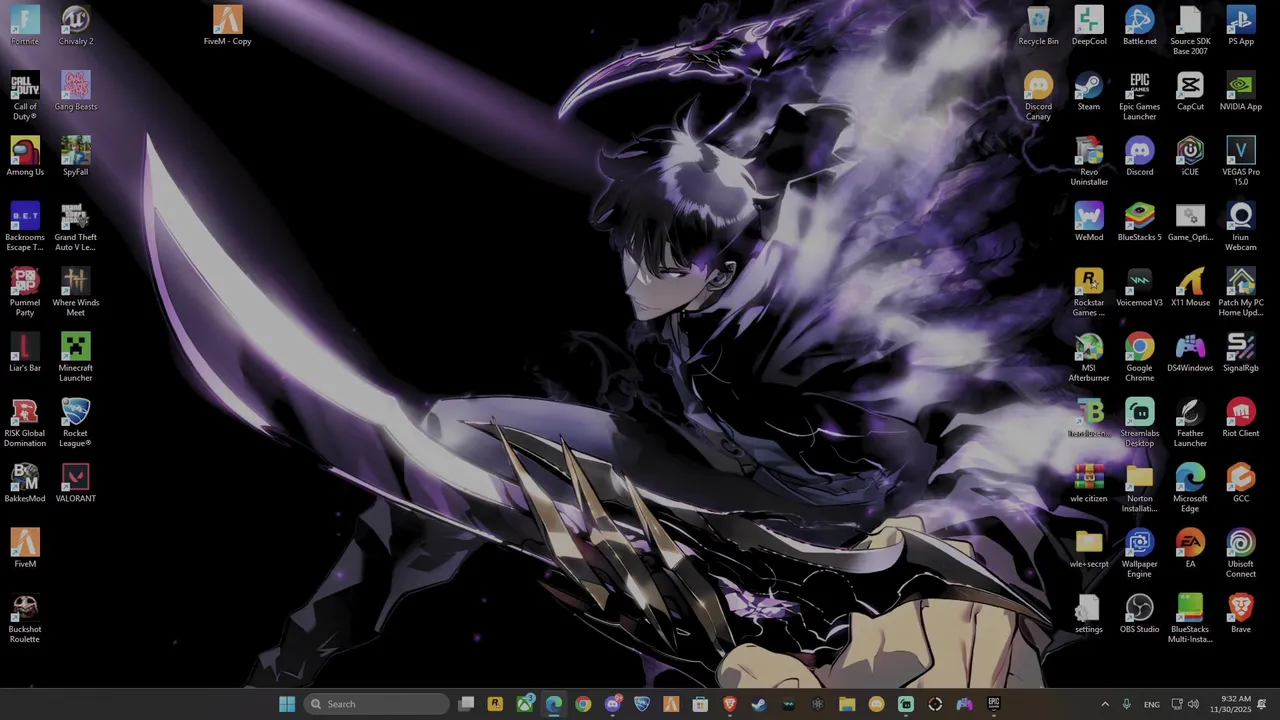Click the taskbar Search box

(376, 704)
